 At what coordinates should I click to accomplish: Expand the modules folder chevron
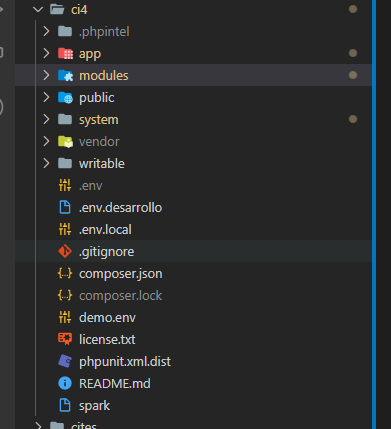[x=46, y=75]
